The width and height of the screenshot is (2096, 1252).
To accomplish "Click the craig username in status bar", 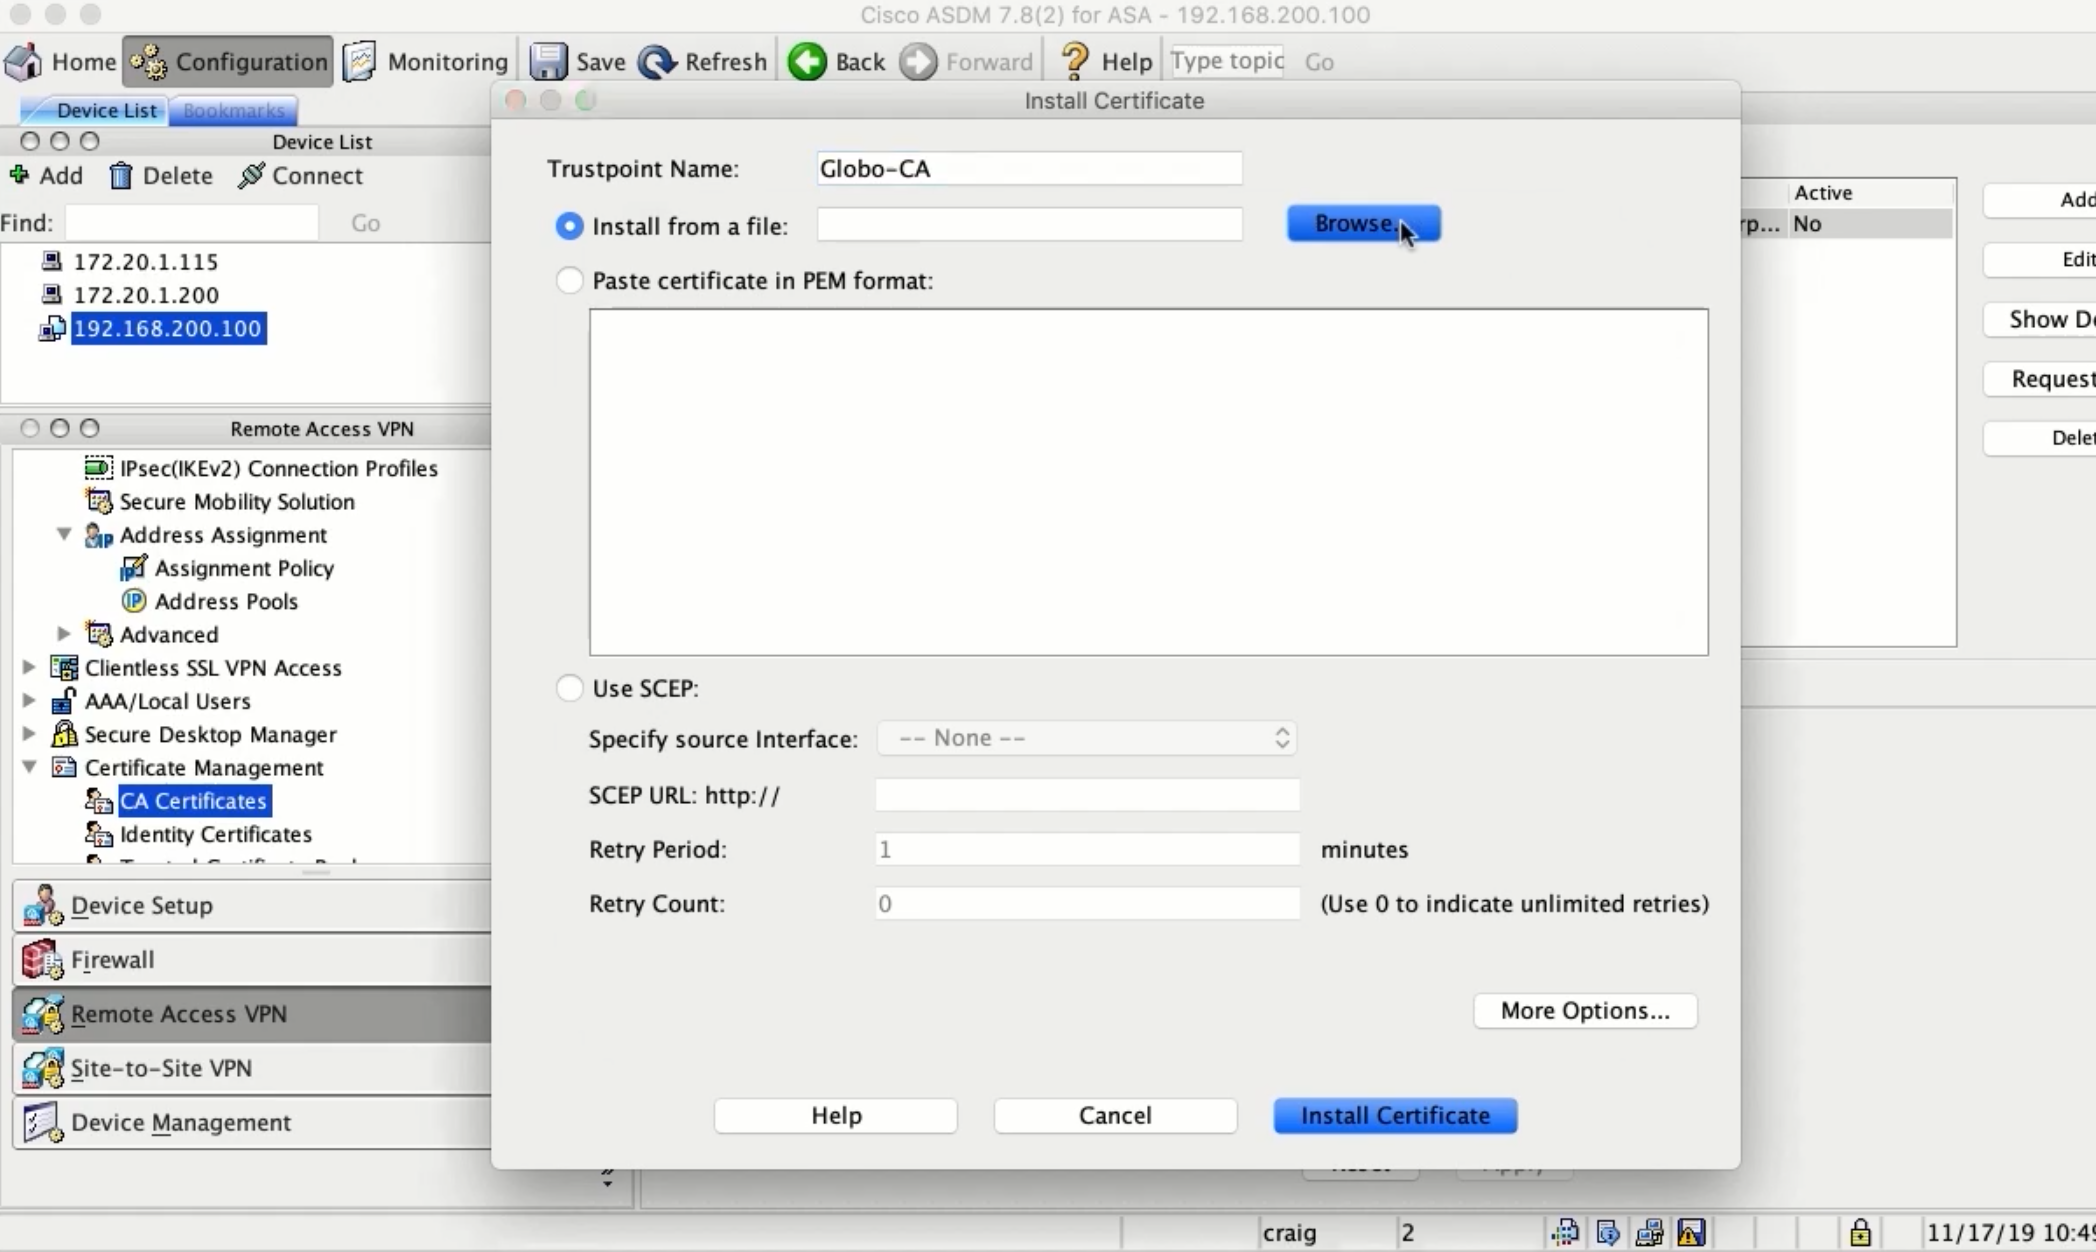I will click(x=1289, y=1232).
